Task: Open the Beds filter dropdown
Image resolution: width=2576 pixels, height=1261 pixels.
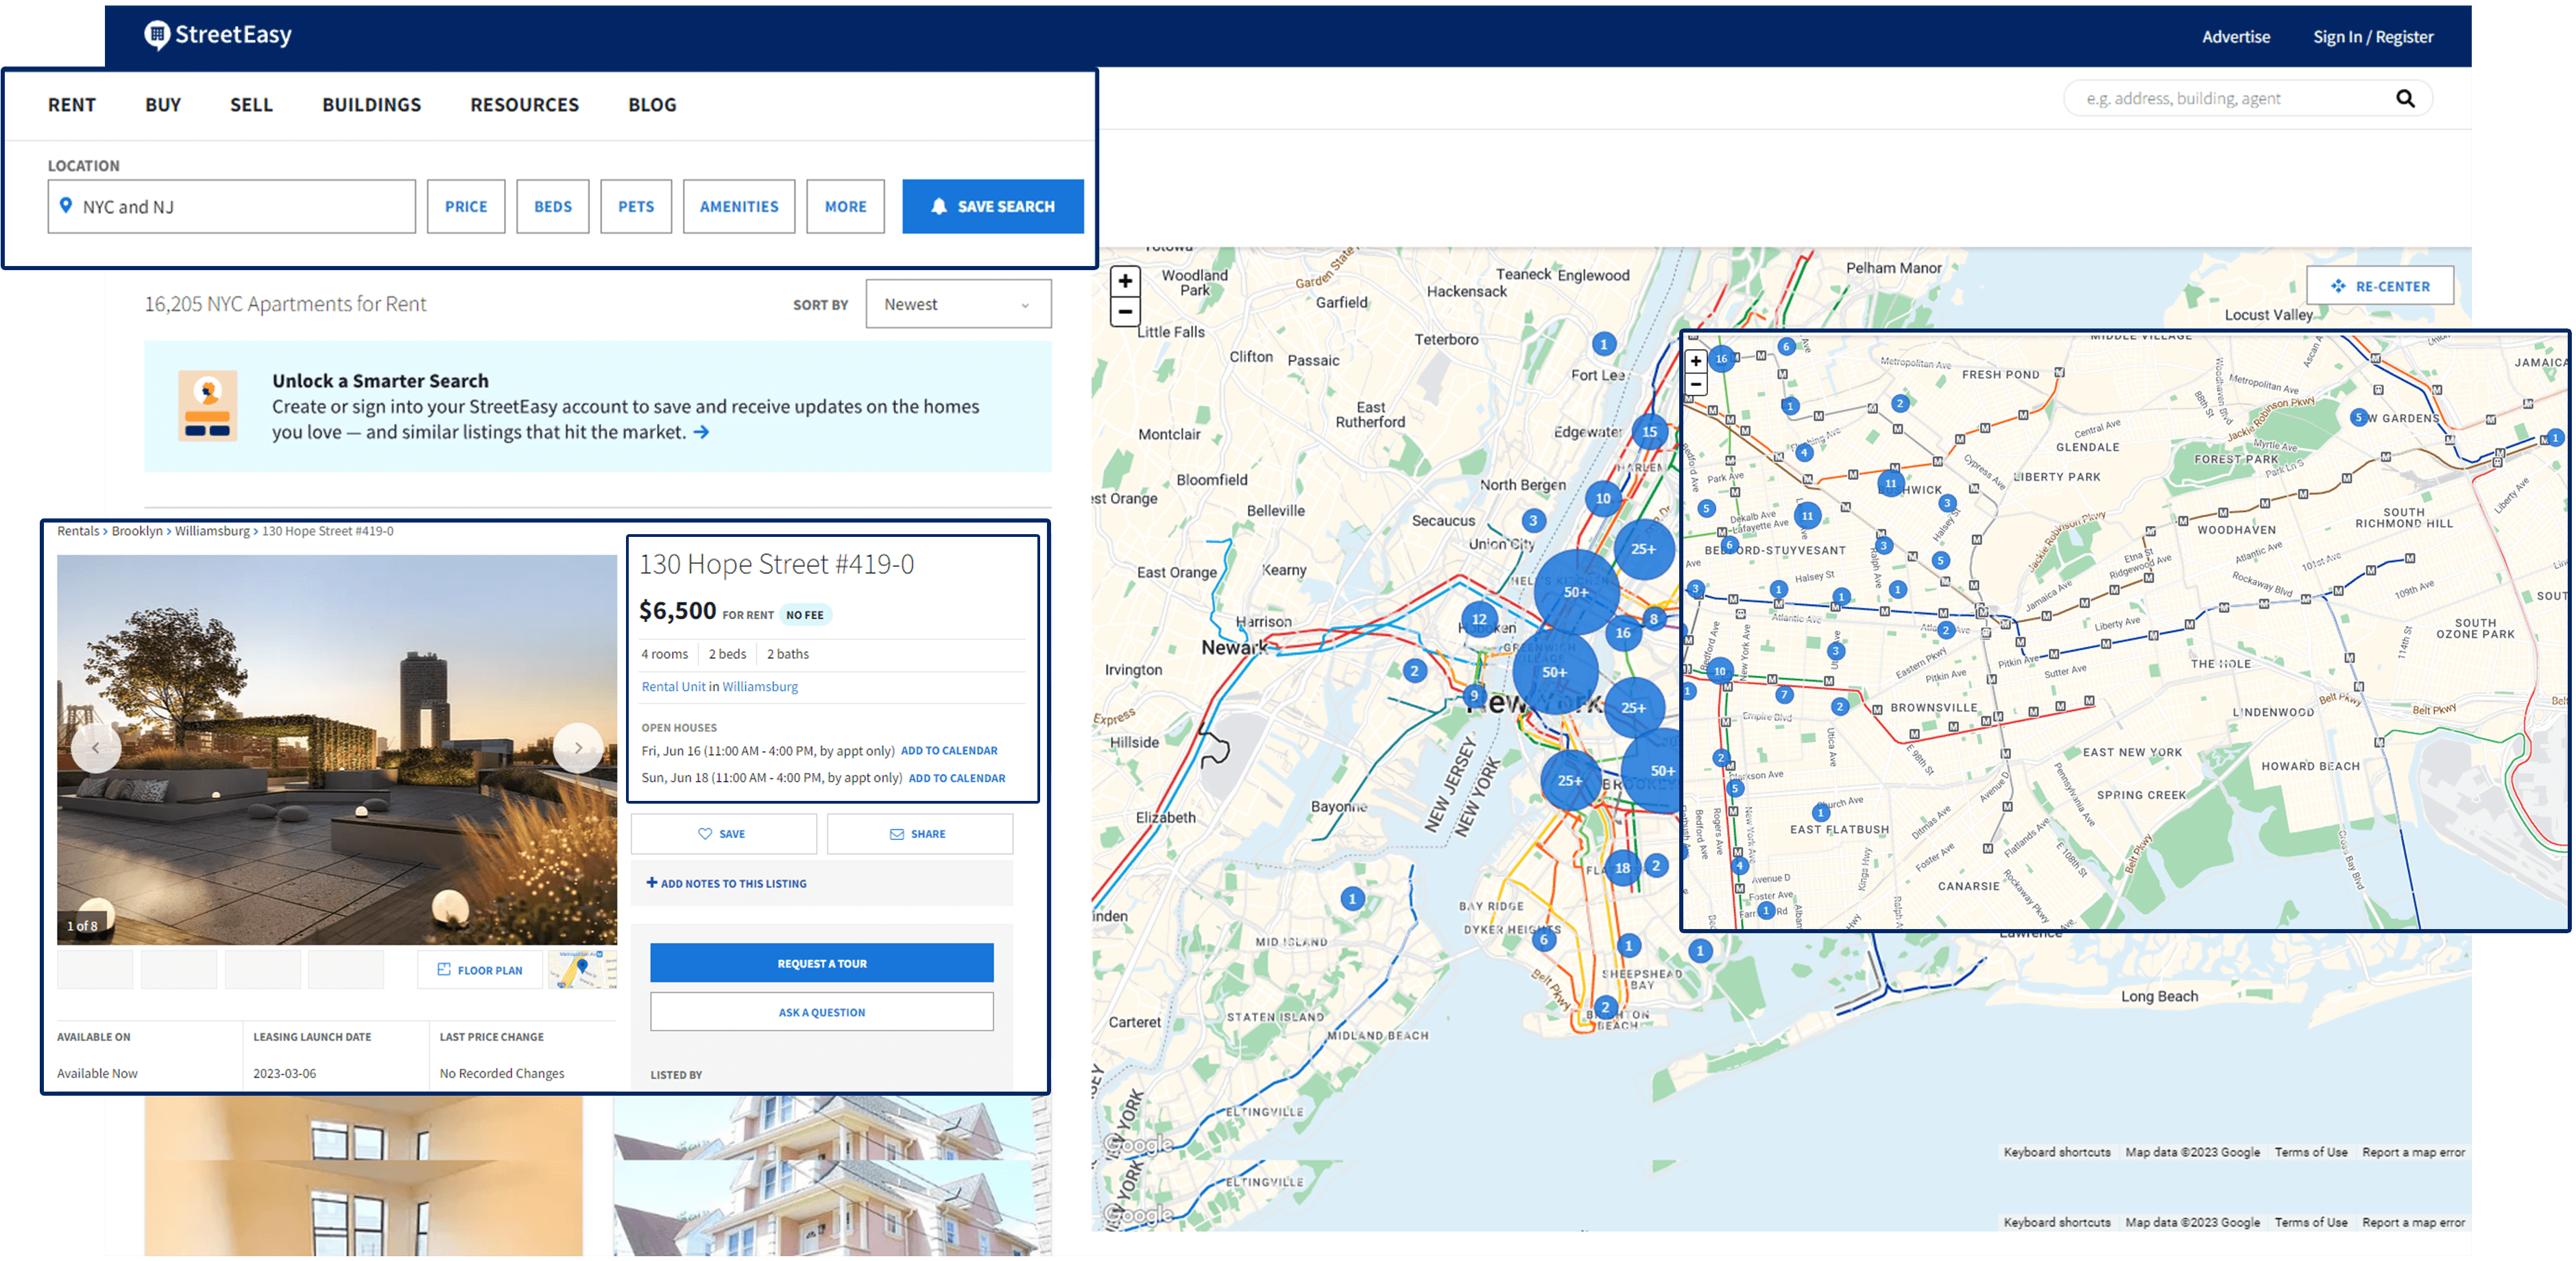Action: 553,206
